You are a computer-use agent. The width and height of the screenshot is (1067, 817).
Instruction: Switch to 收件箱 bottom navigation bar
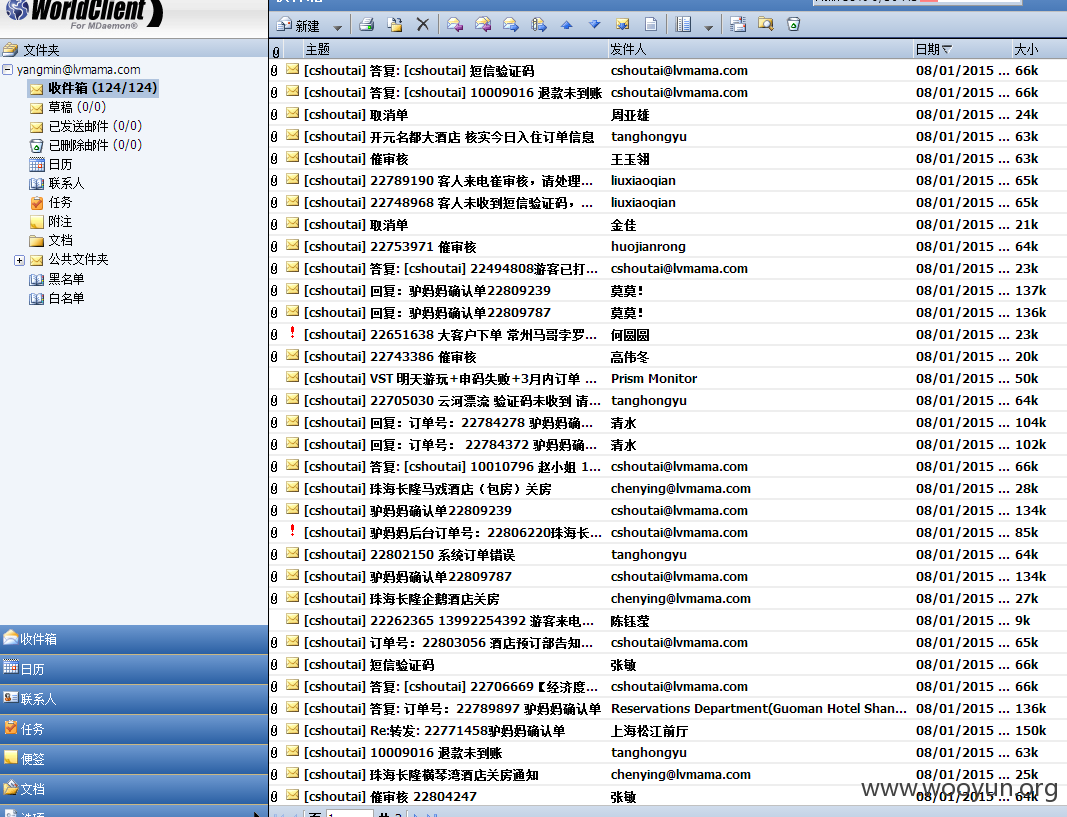click(x=134, y=639)
